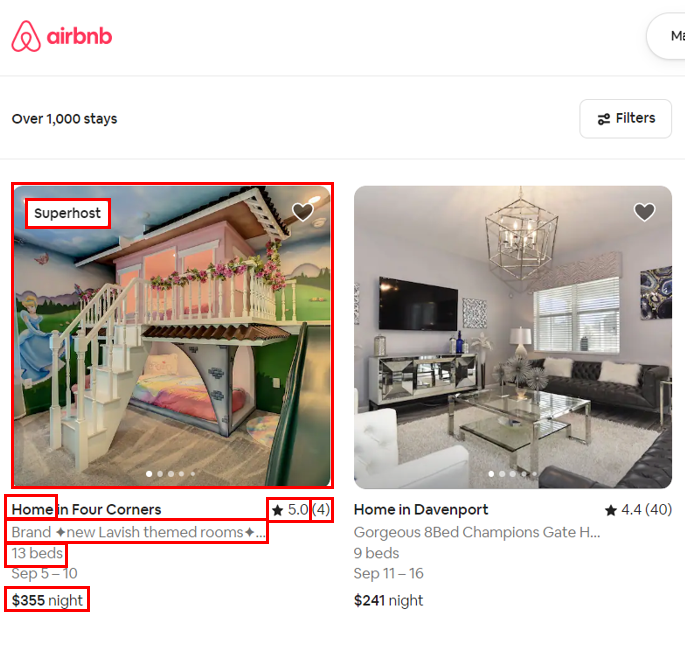Click the 5.0 star rating icon

(277, 510)
